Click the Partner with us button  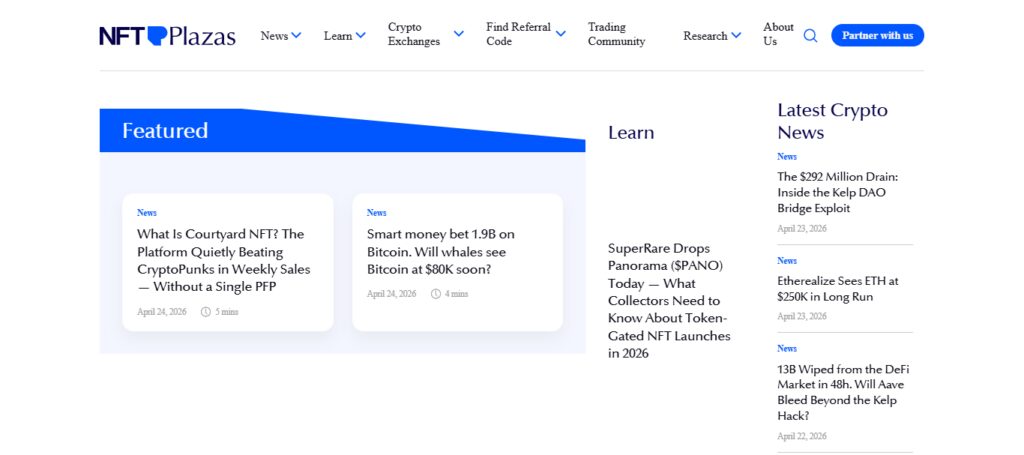[877, 35]
